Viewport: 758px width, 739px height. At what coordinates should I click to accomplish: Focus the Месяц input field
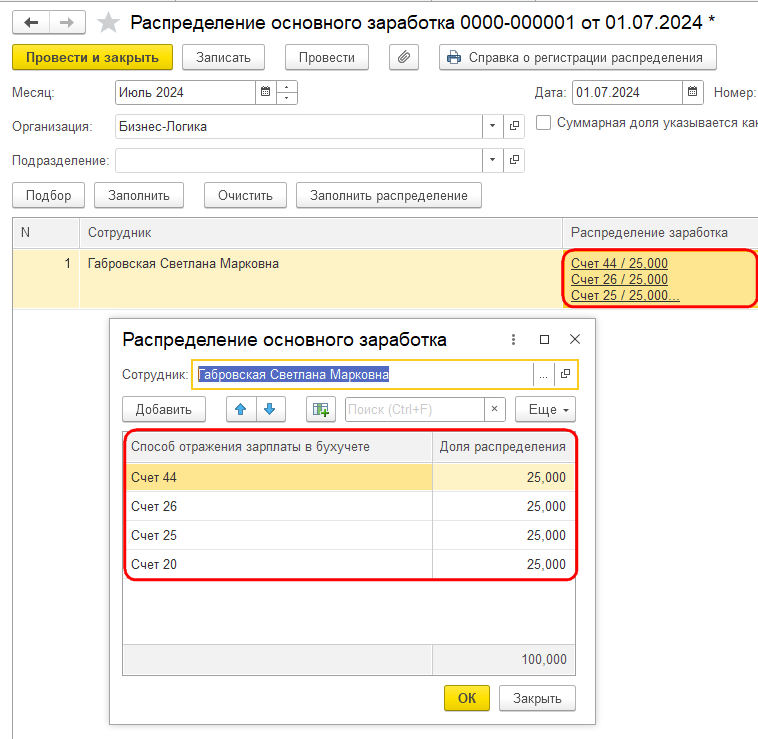186,92
